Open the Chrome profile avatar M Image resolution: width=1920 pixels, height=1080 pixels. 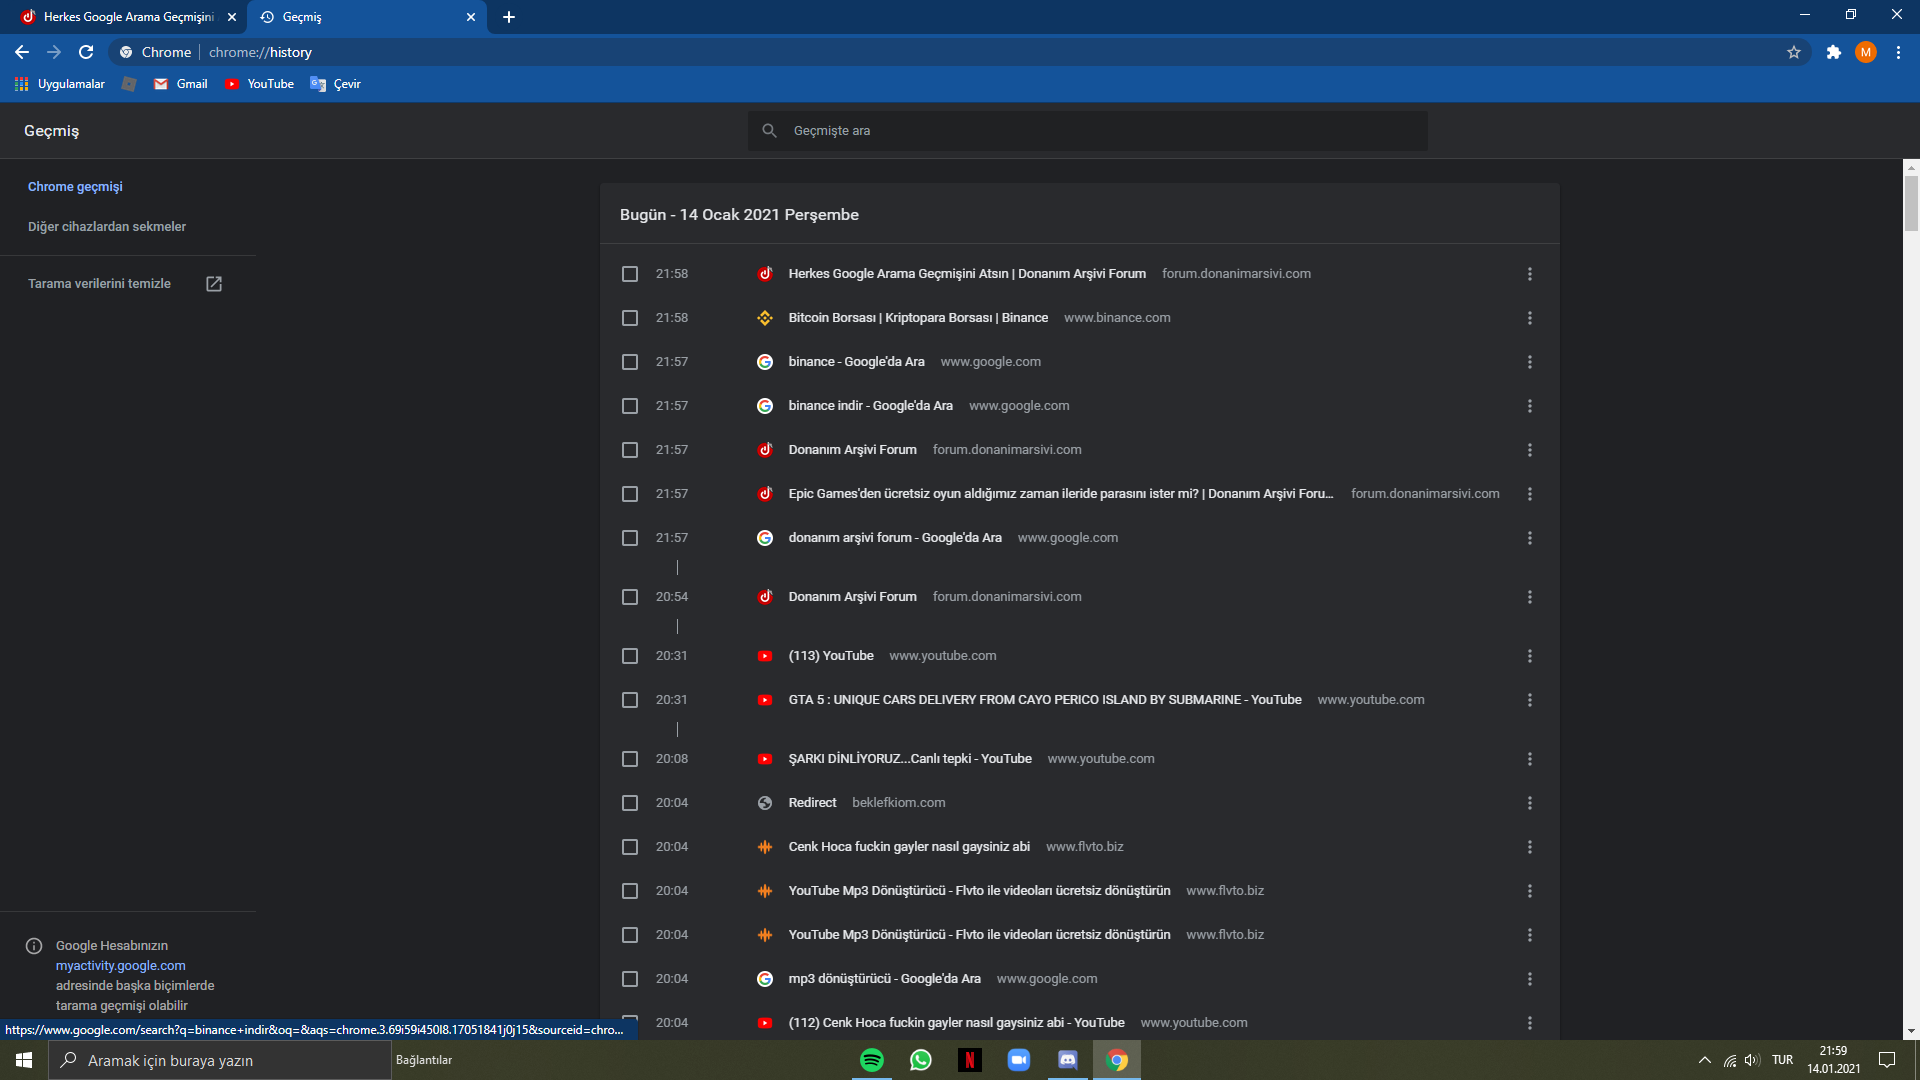(x=1866, y=52)
